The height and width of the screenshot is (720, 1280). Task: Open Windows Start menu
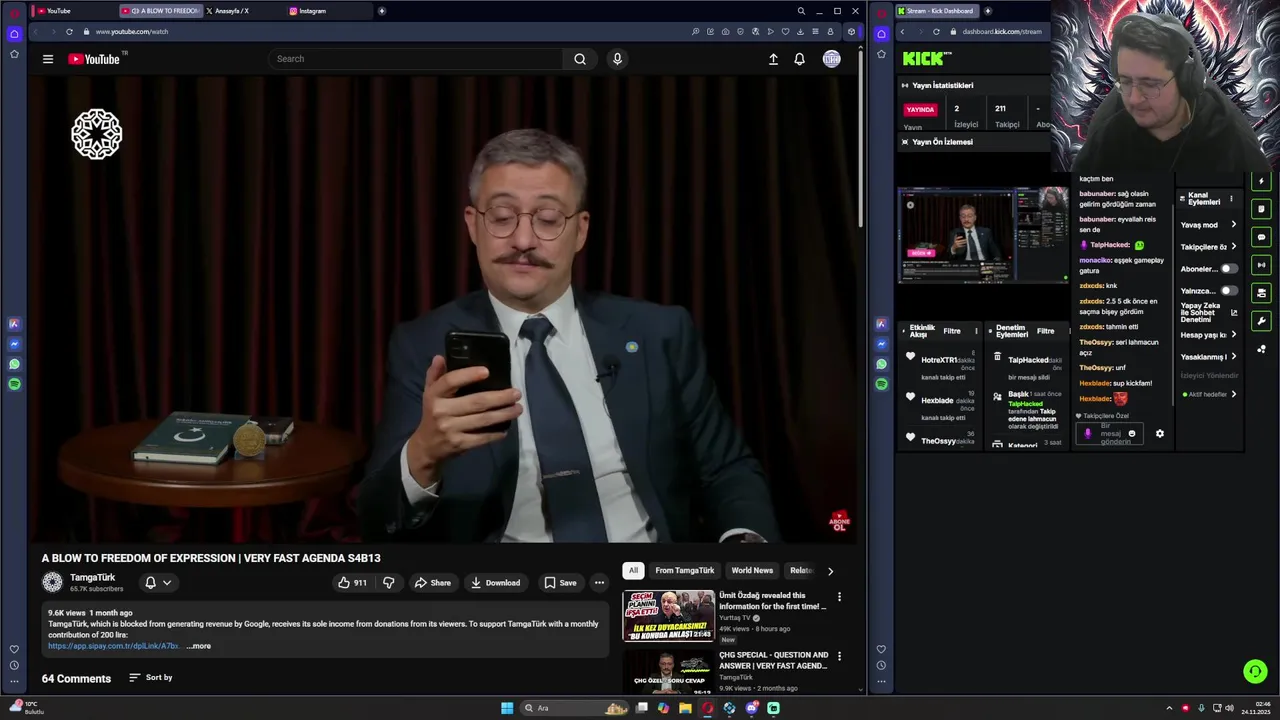pos(507,708)
